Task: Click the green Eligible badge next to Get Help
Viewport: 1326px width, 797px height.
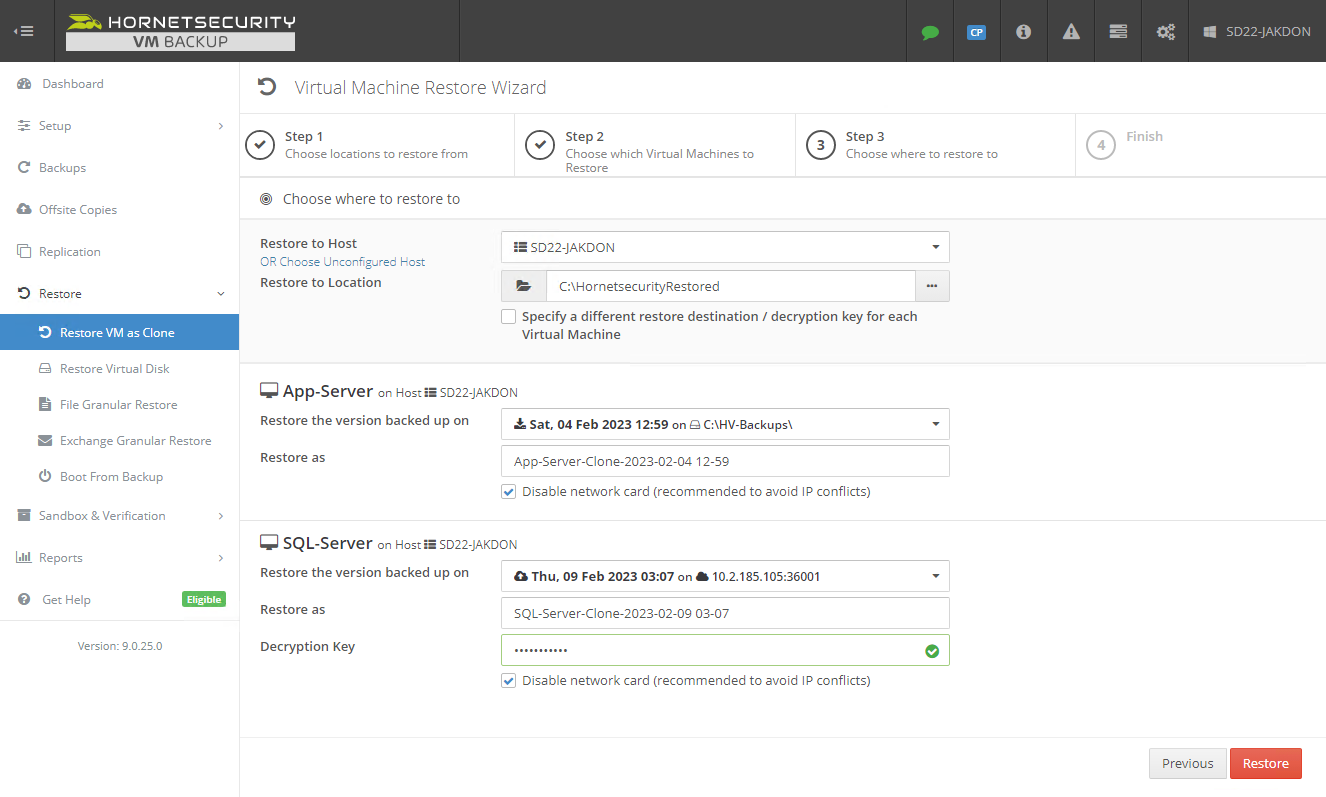Action: (203, 599)
